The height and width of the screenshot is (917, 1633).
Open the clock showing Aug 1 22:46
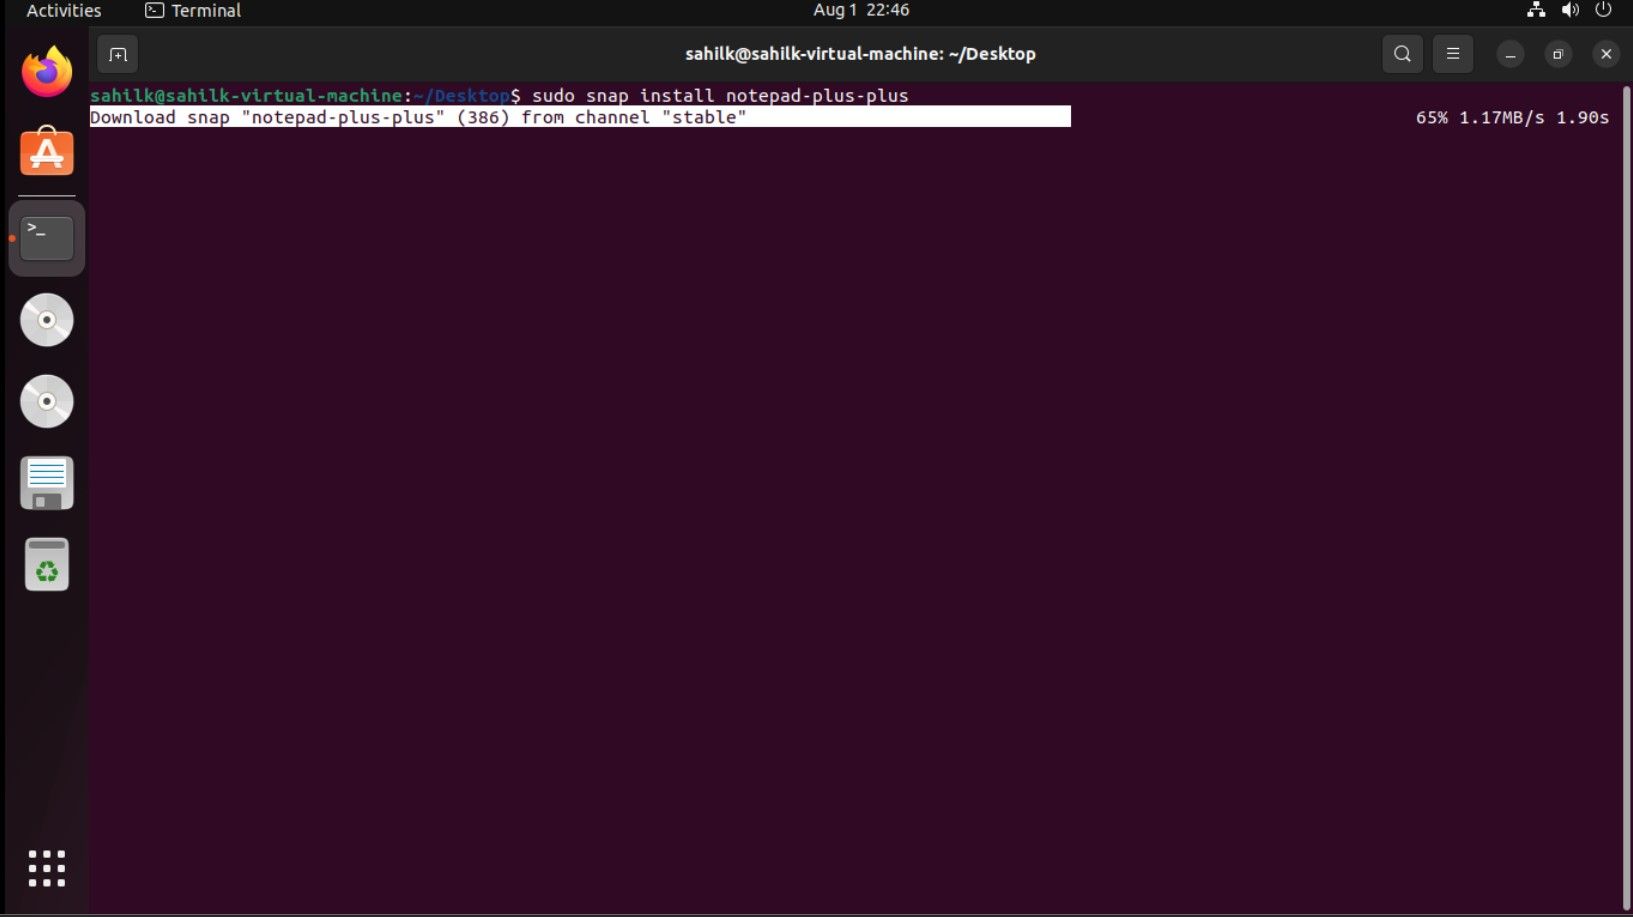tap(861, 10)
